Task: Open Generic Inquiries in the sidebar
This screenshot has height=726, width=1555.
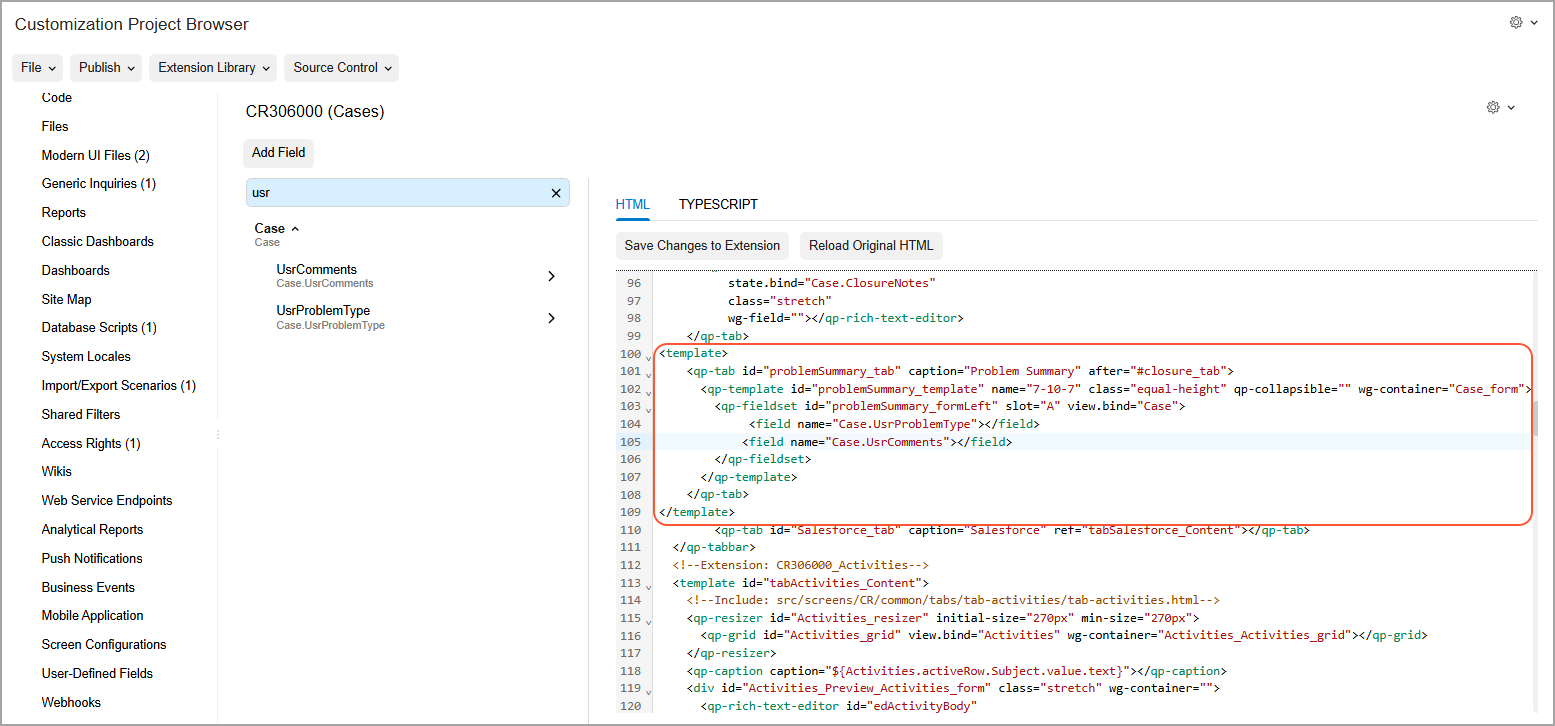Action: pyautogui.click(x=98, y=184)
